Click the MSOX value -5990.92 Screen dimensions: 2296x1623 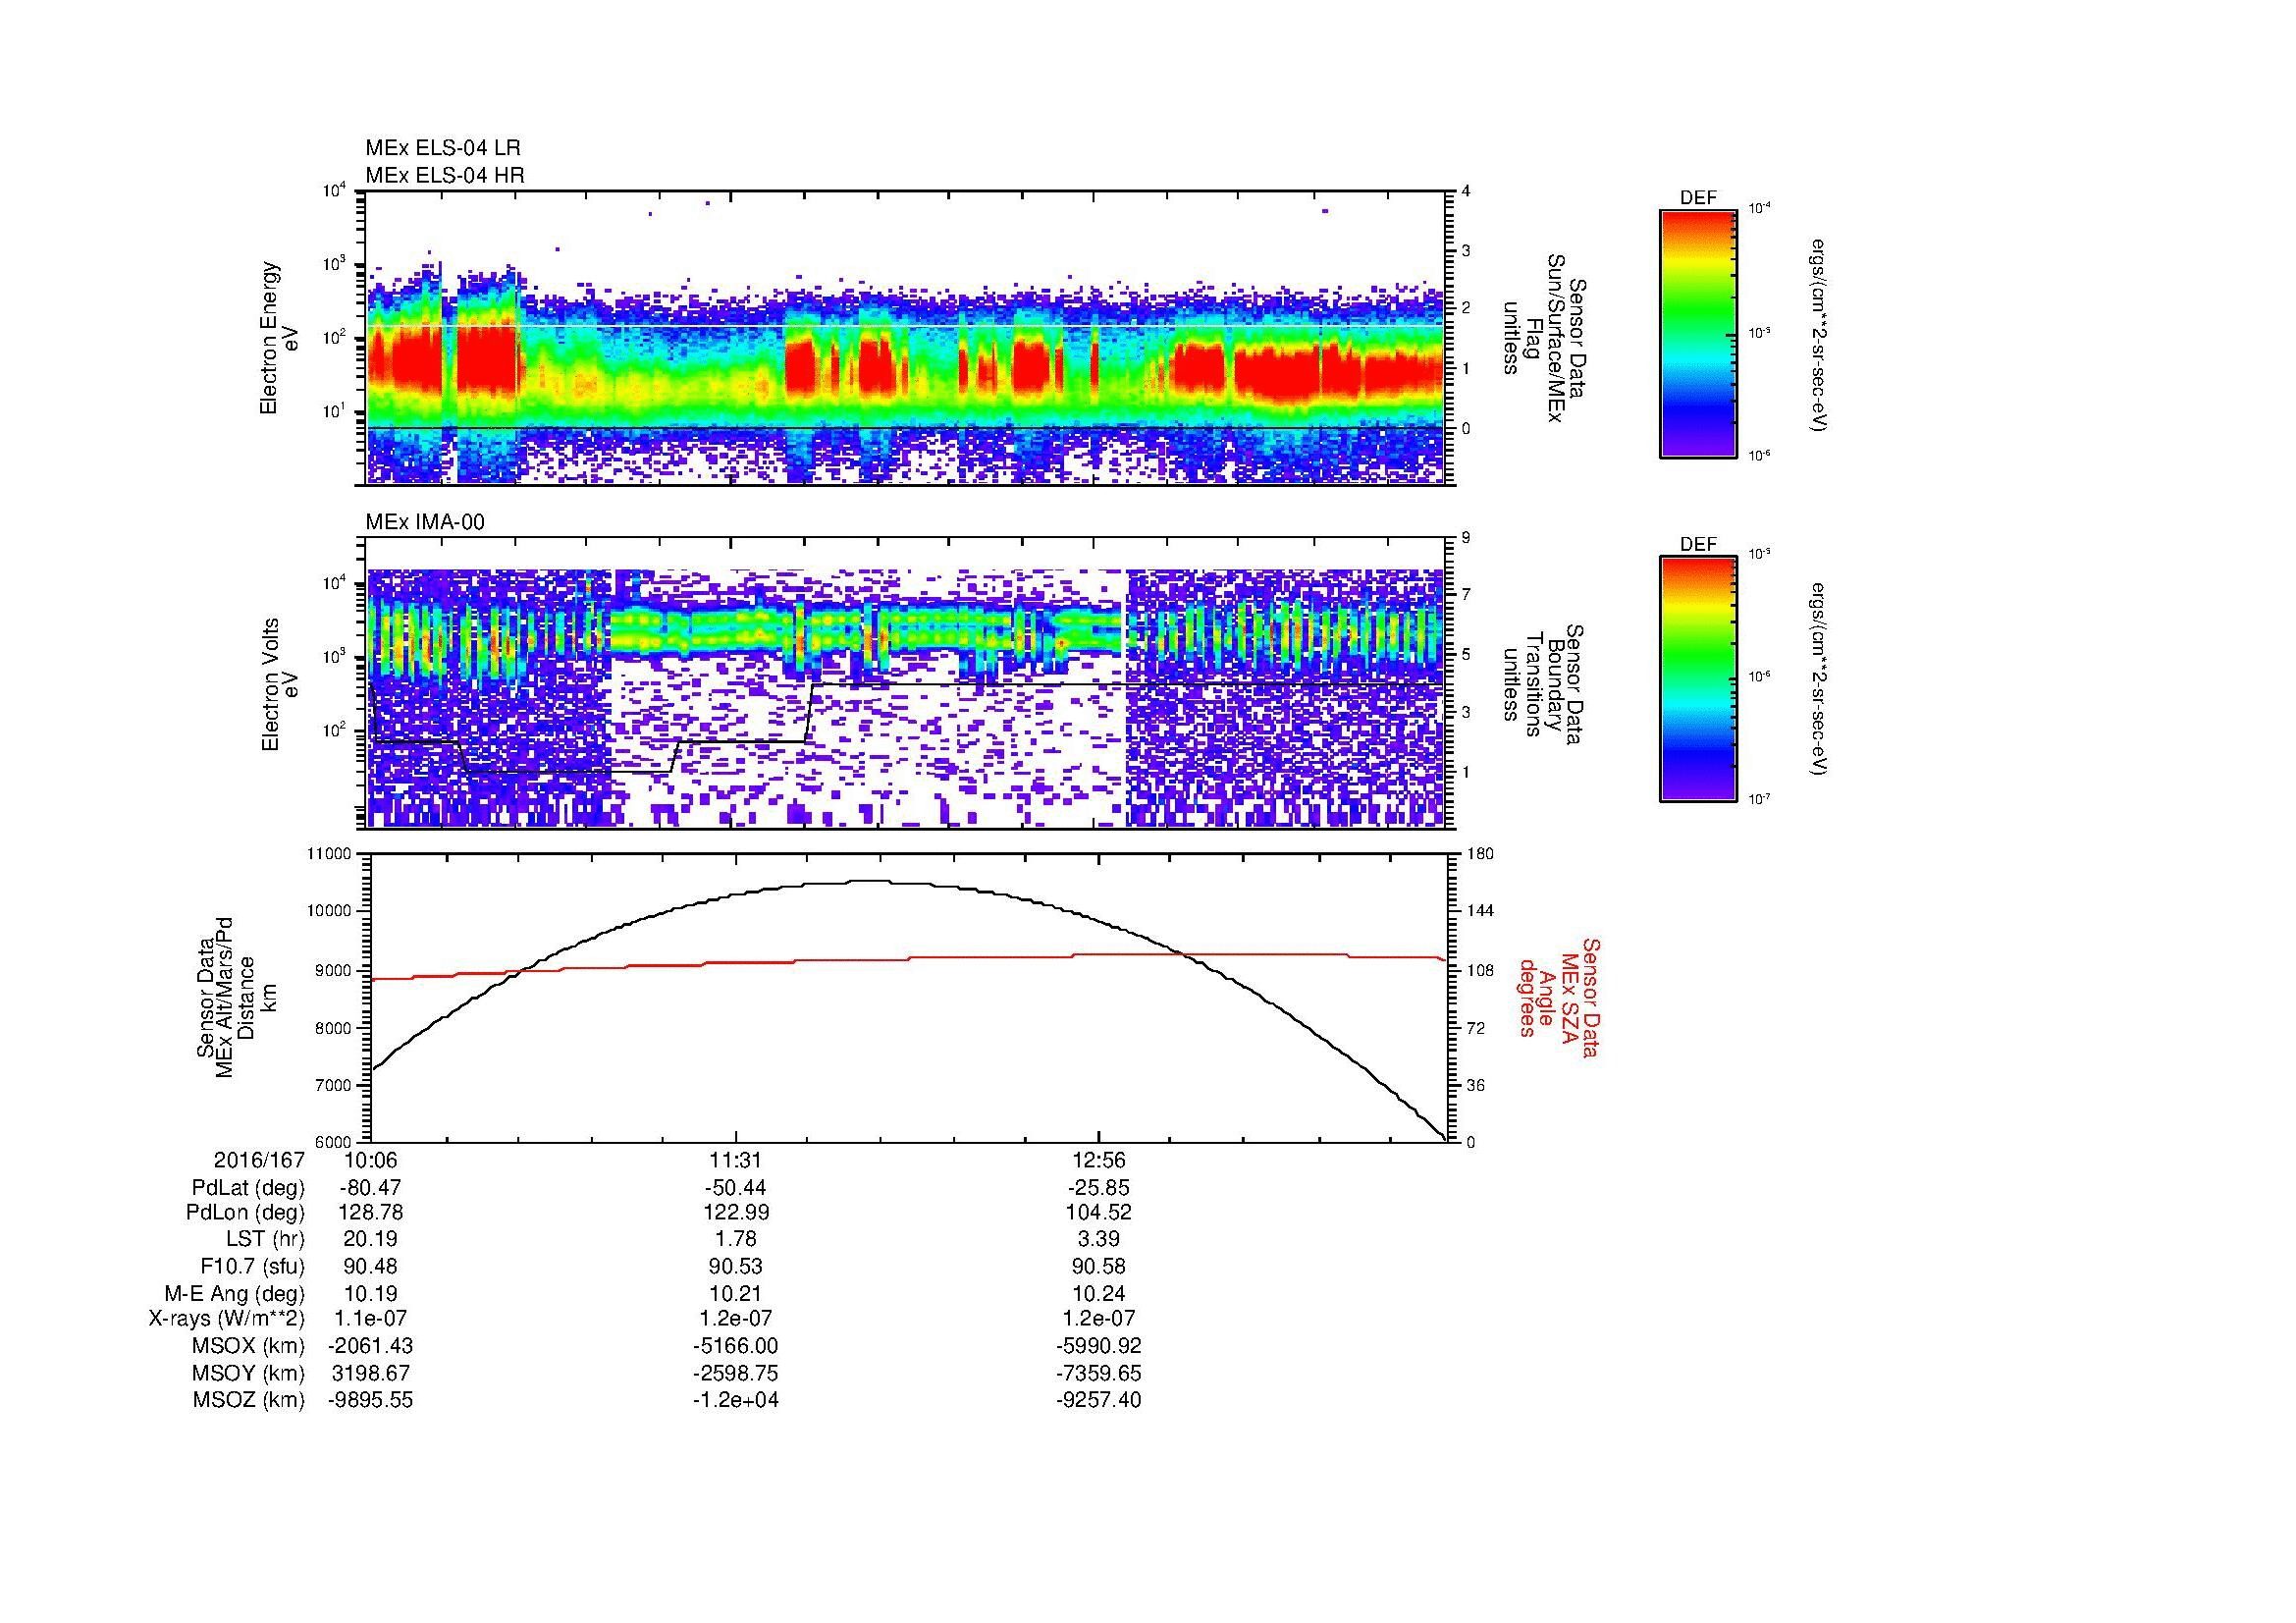[x=1099, y=1346]
